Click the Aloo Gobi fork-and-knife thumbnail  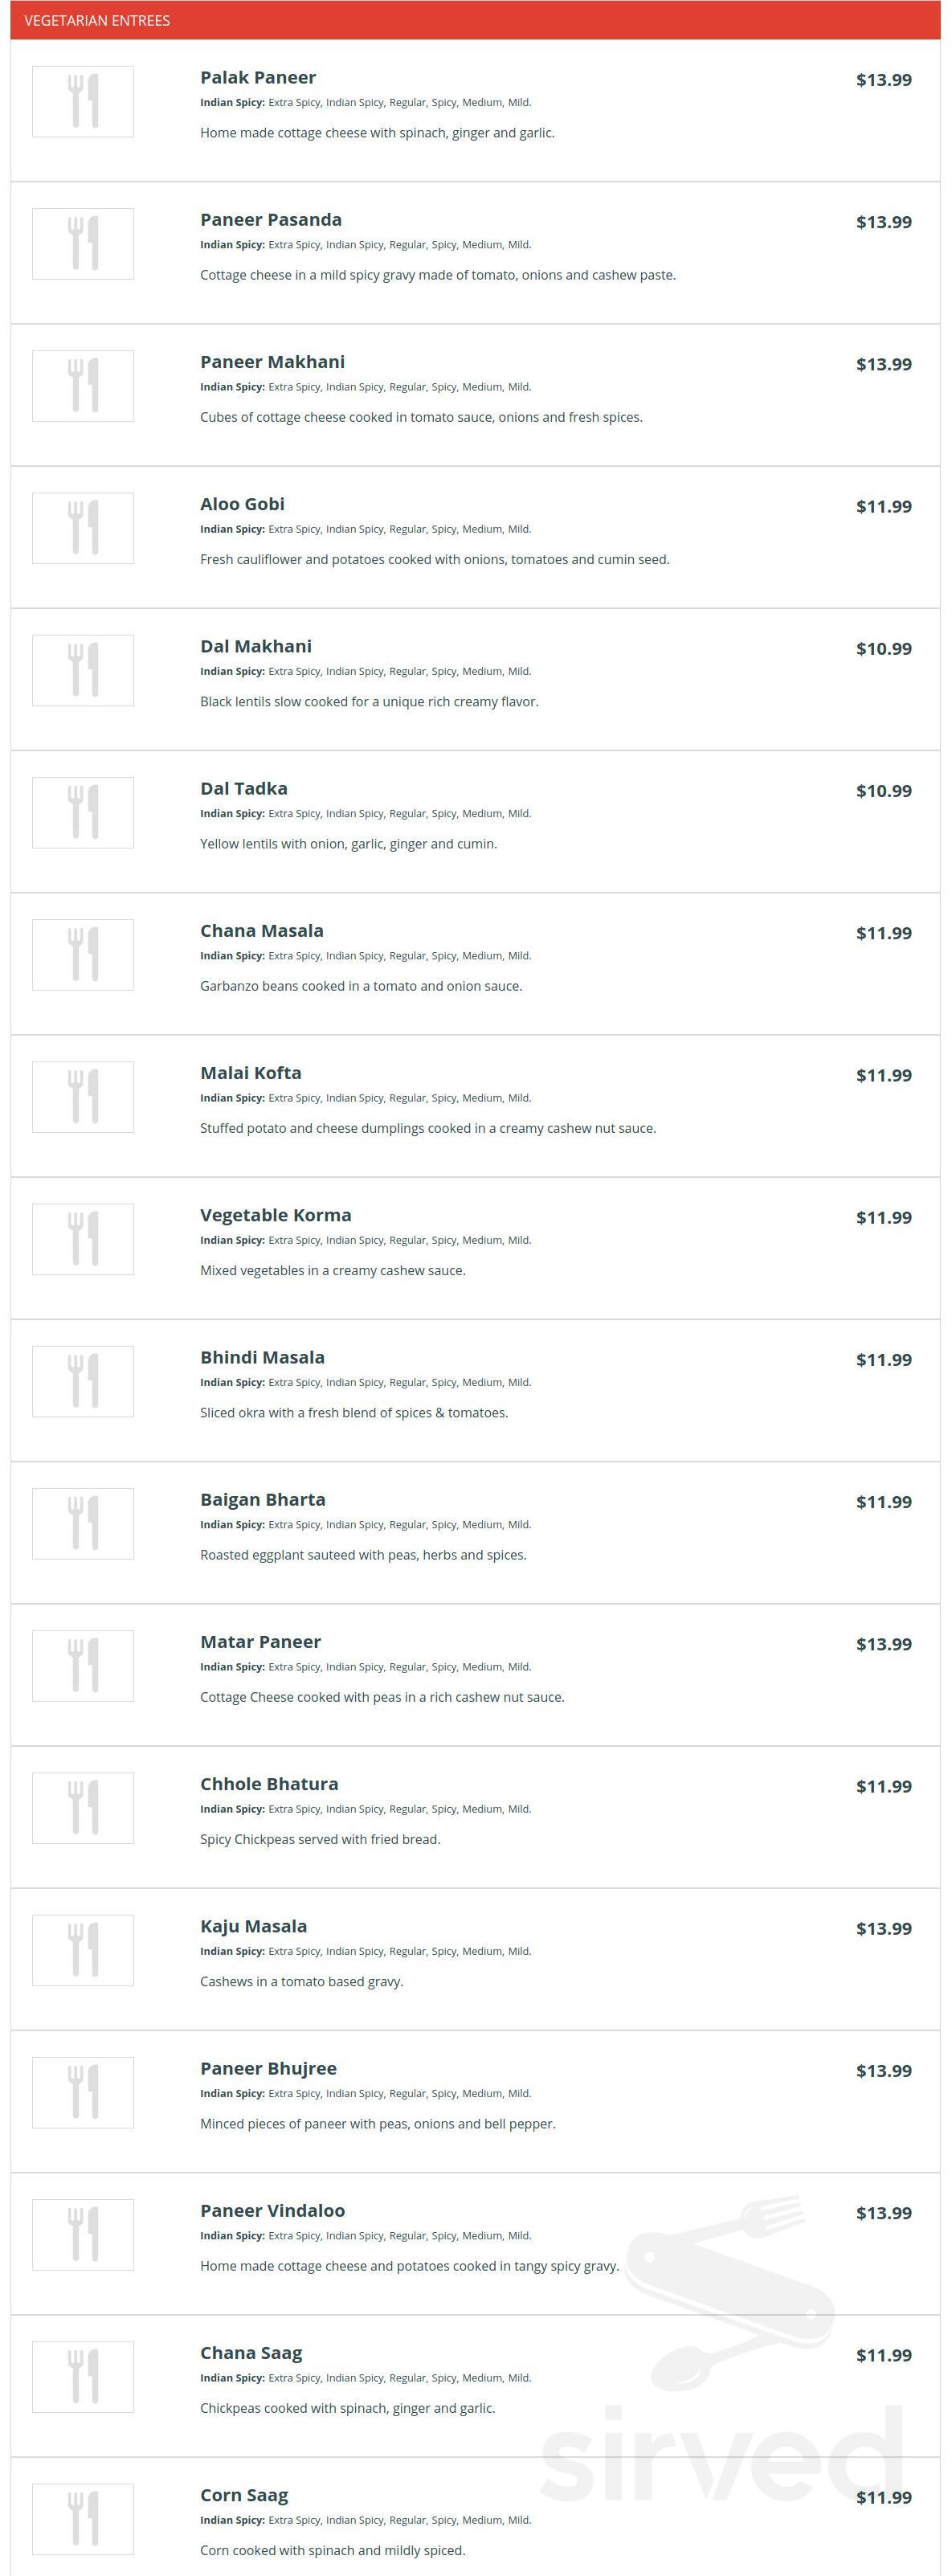point(83,528)
